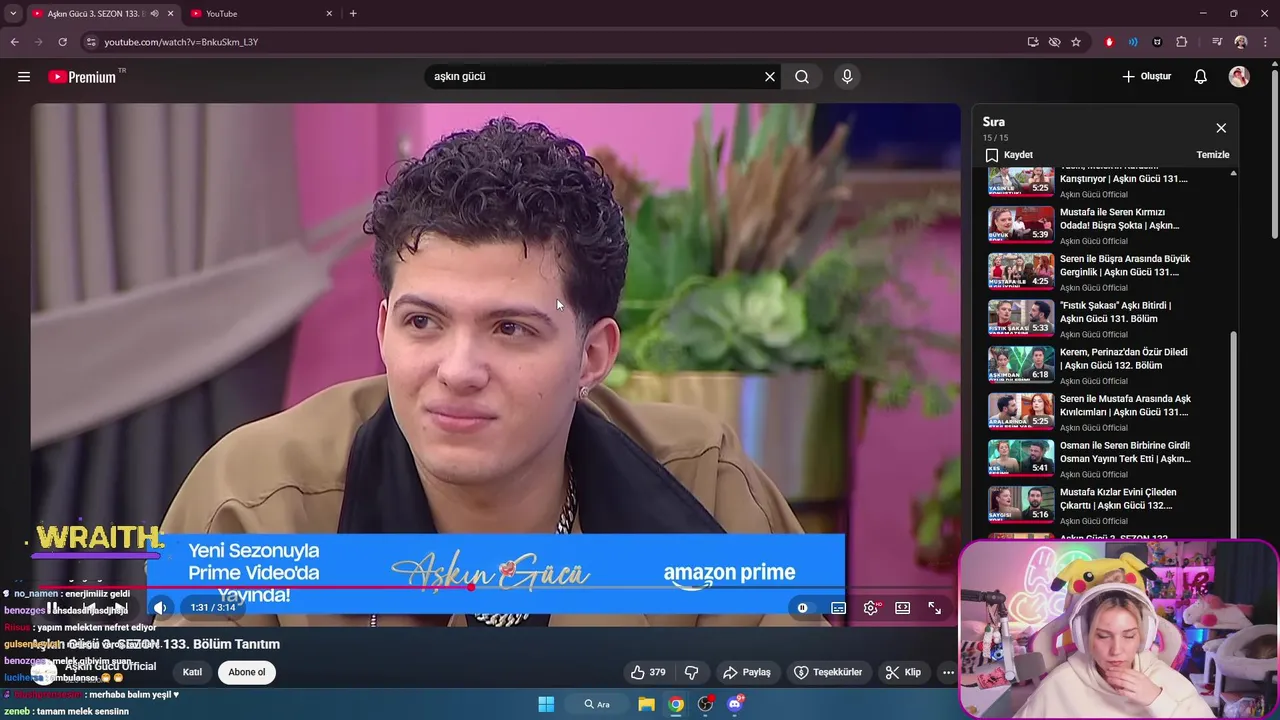Click the magnifier search button
Image resolution: width=1280 pixels, height=720 pixels.
[802, 77]
